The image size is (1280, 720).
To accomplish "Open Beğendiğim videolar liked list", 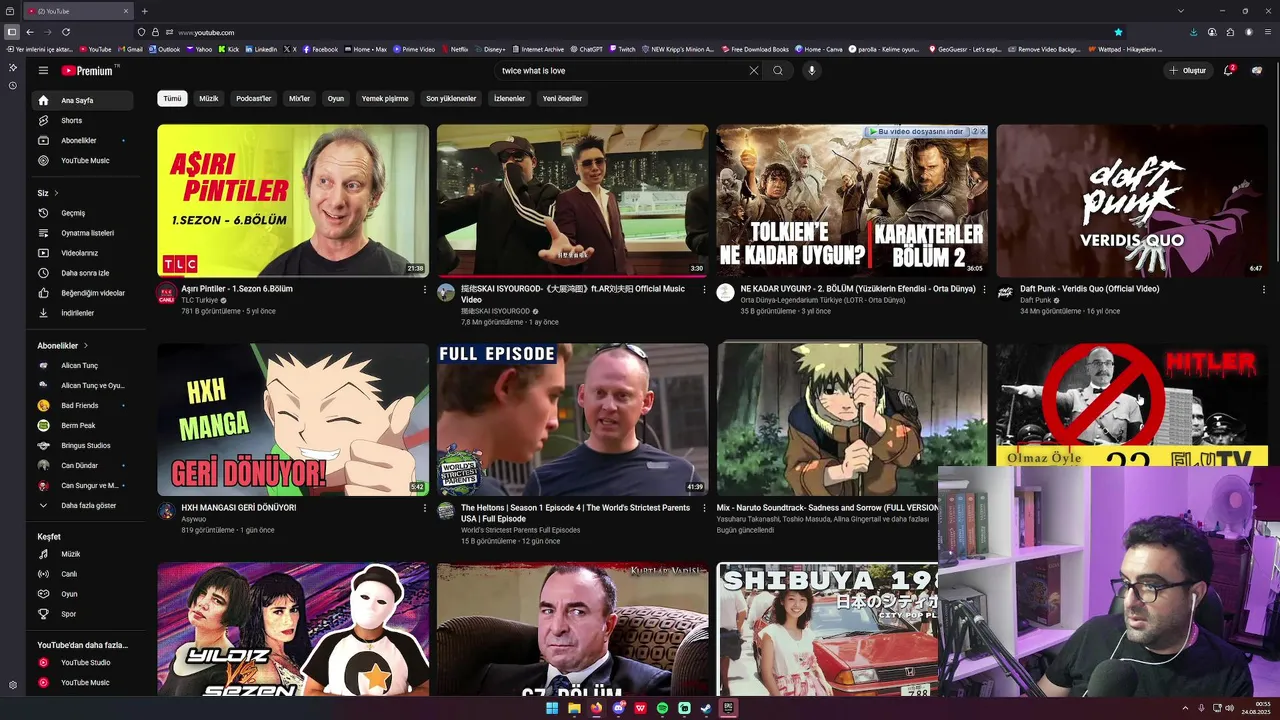I will pos(80,293).
